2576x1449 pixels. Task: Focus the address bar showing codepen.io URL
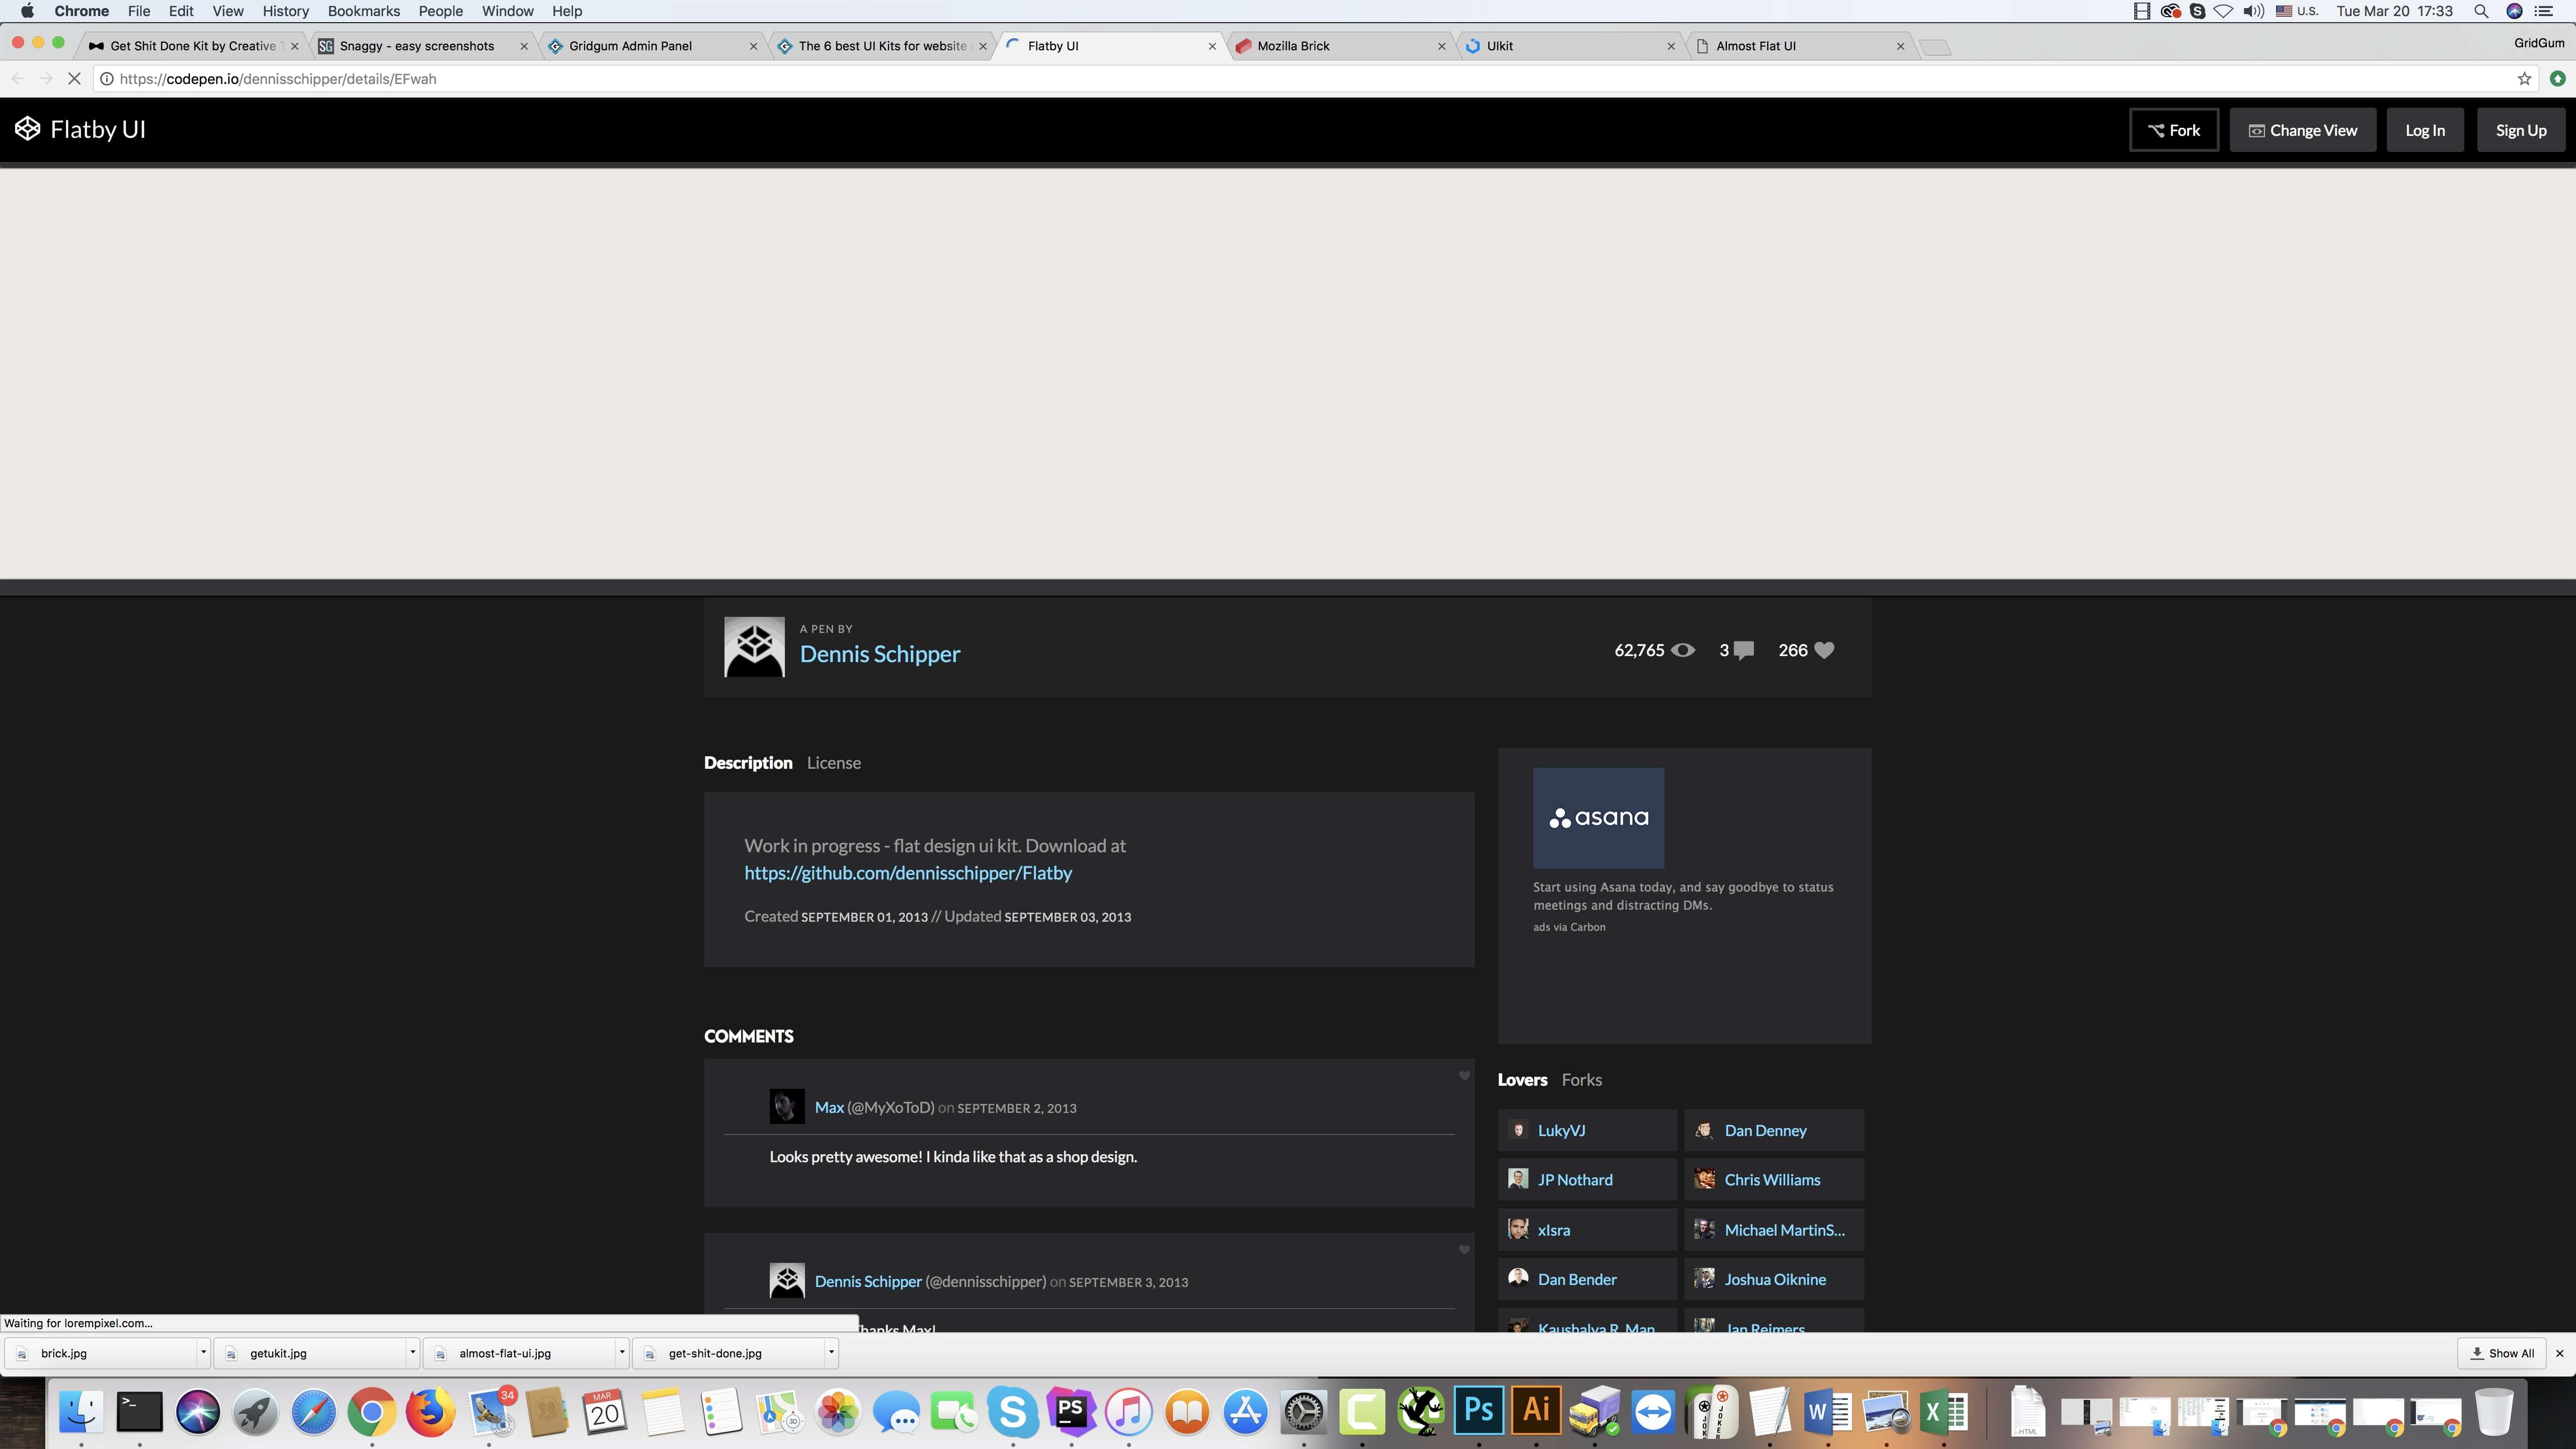click(1300, 79)
